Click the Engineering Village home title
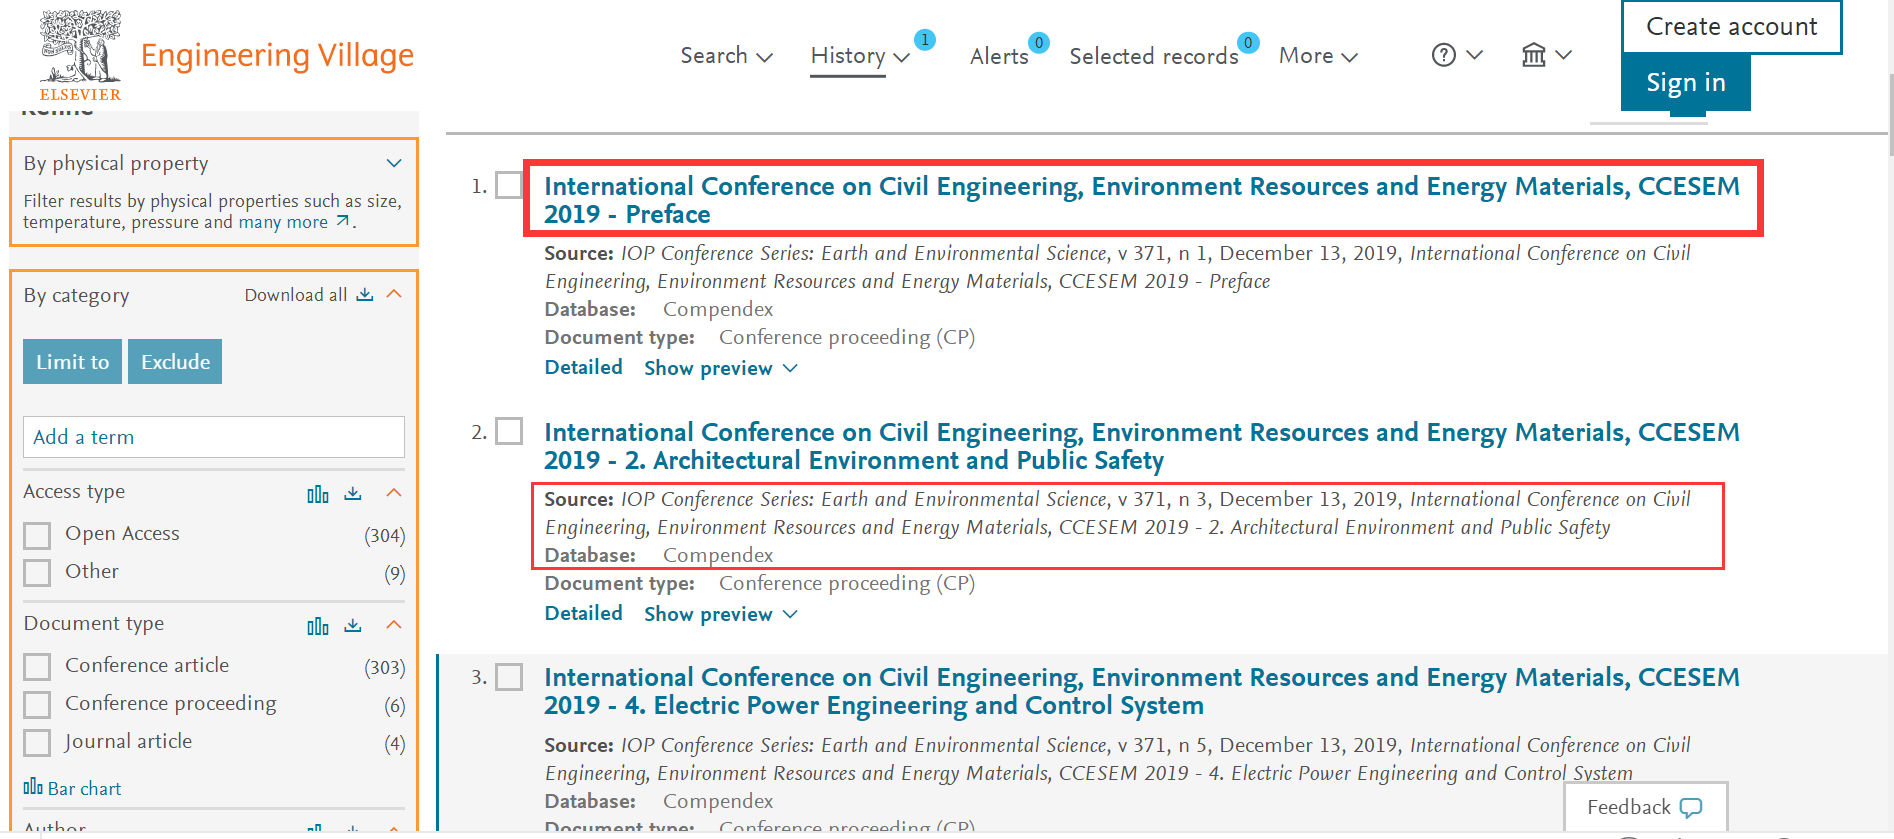The image size is (1894, 839). click(x=277, y=56)
